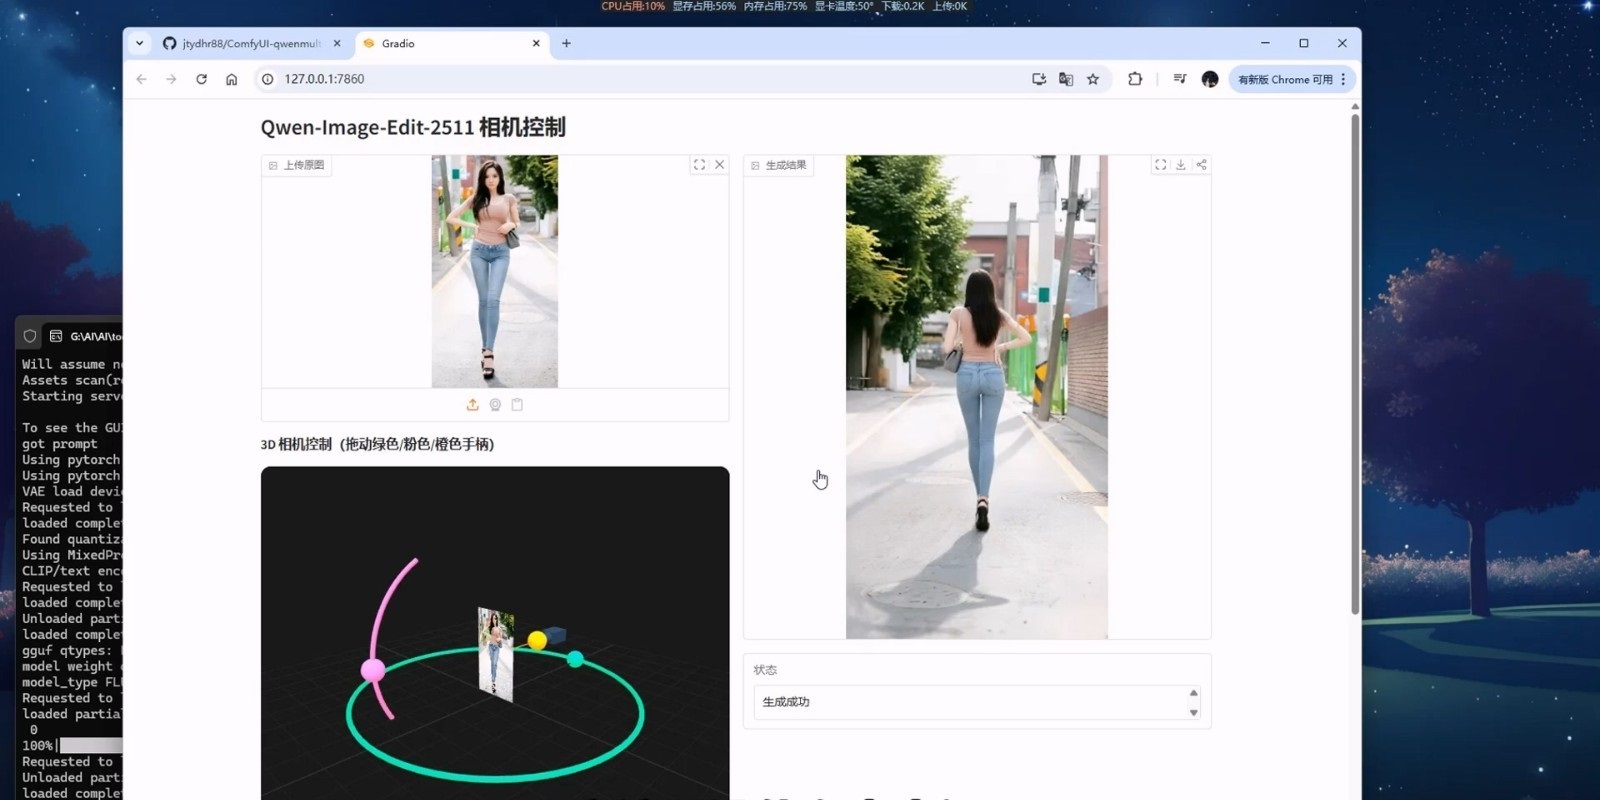Expand the generated result image to fullscreen

tap(1160, 165)
